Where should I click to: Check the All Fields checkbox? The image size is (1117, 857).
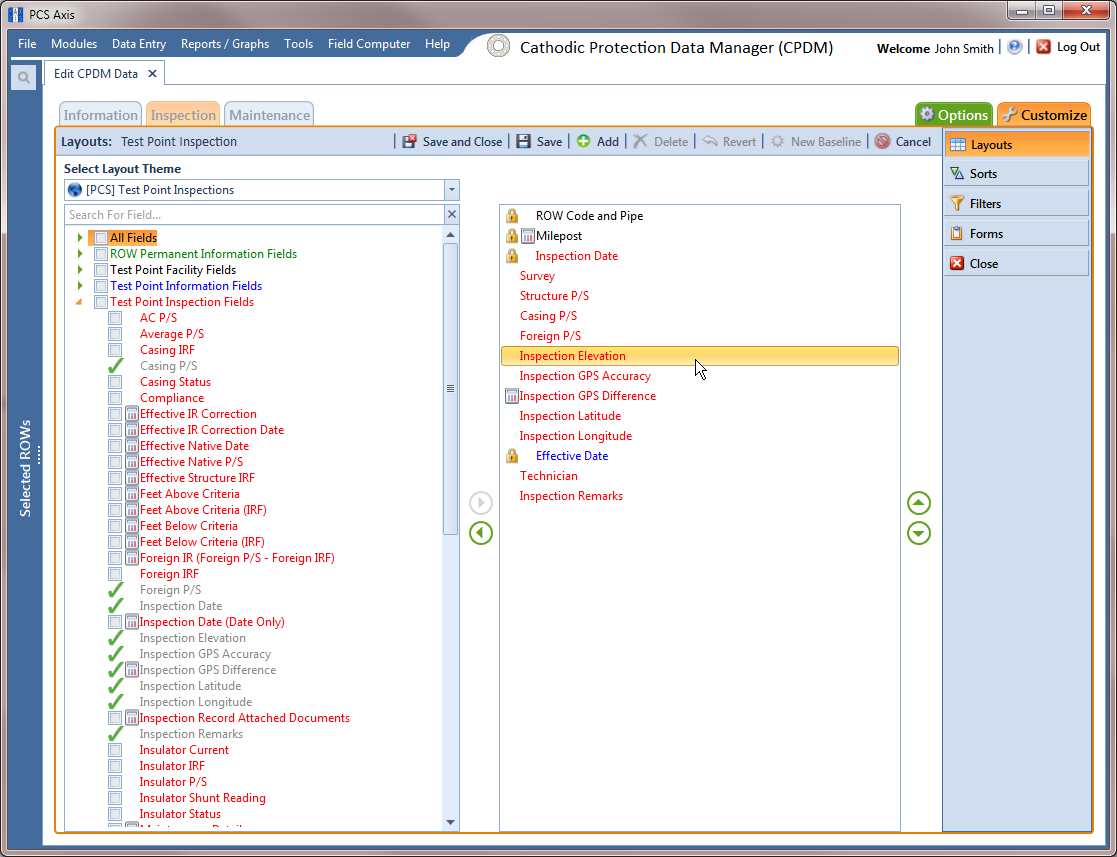(x=100, y=238)
